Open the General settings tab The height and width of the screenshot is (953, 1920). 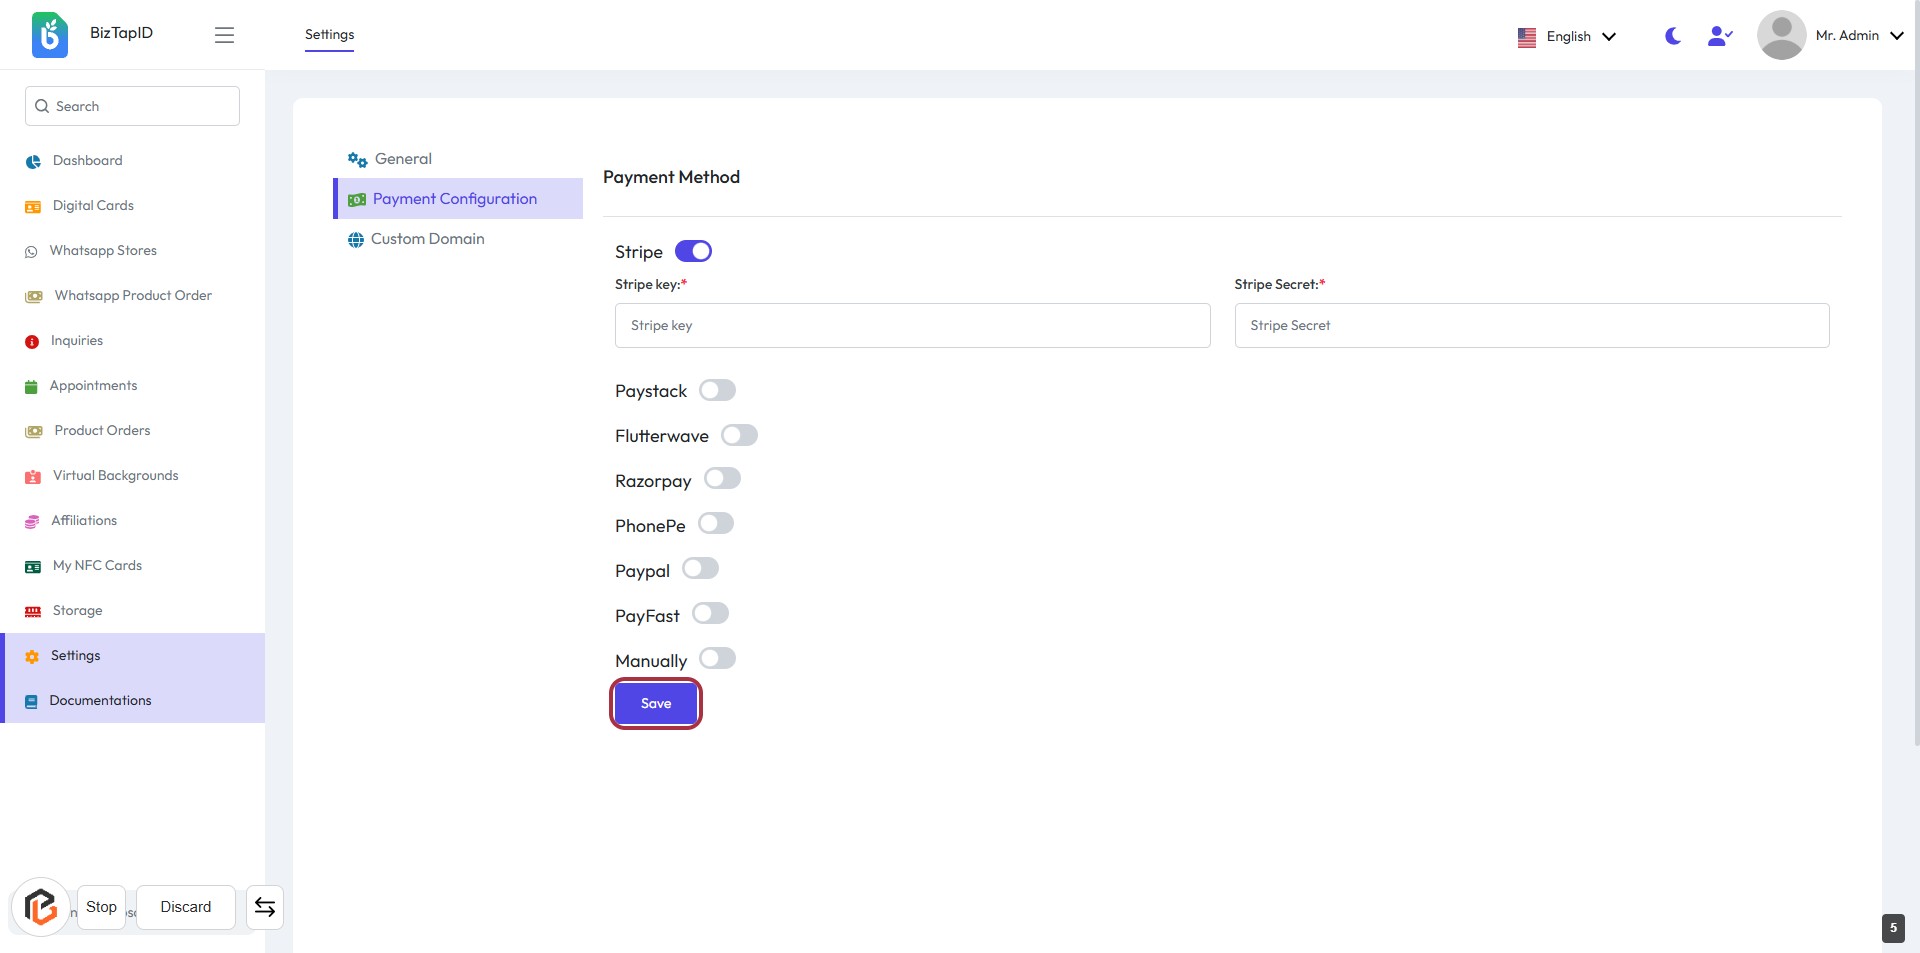pos(403,159)
